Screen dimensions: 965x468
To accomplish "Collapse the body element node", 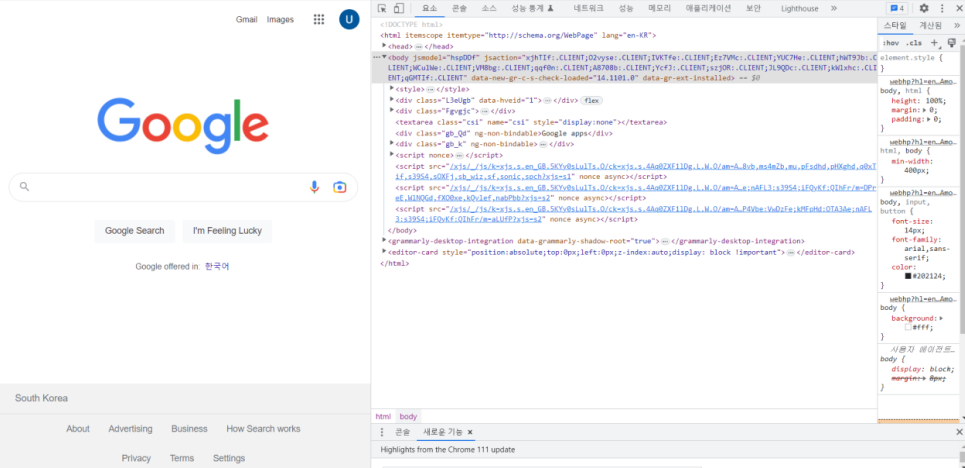I will 384,57.
